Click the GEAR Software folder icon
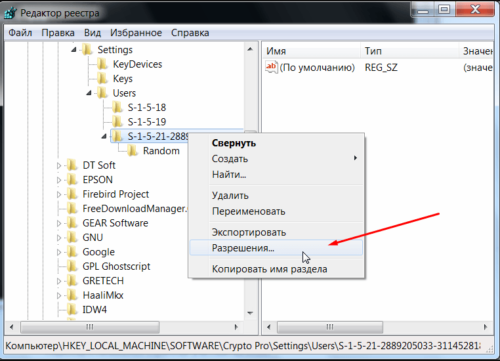This screenshot has height=361, width=500. (72, 223)
